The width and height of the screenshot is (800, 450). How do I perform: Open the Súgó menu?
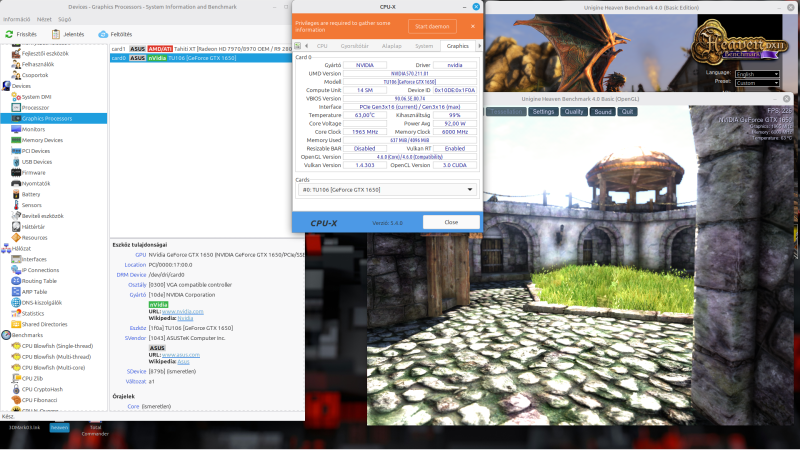[64, 19]
